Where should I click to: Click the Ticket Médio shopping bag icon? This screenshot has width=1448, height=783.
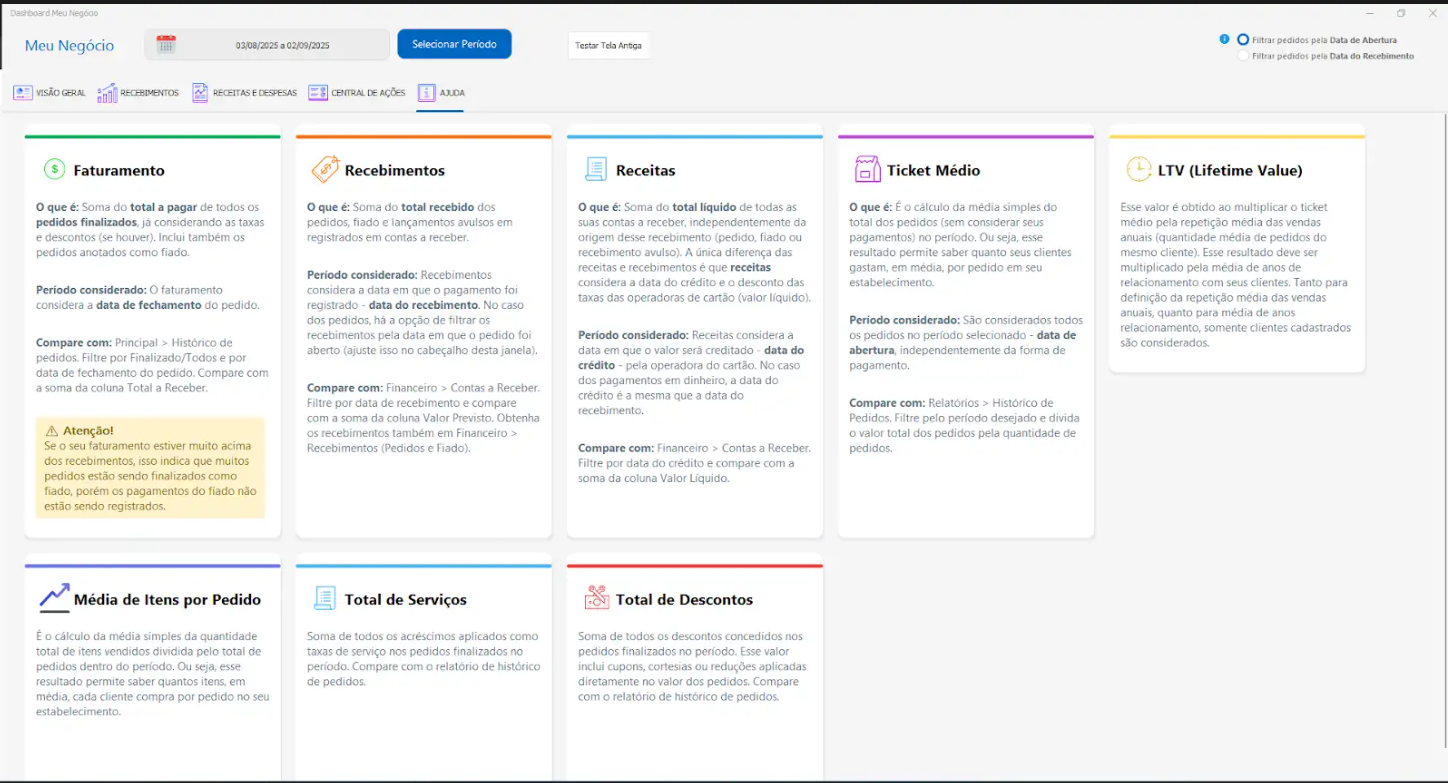[867, 169]
